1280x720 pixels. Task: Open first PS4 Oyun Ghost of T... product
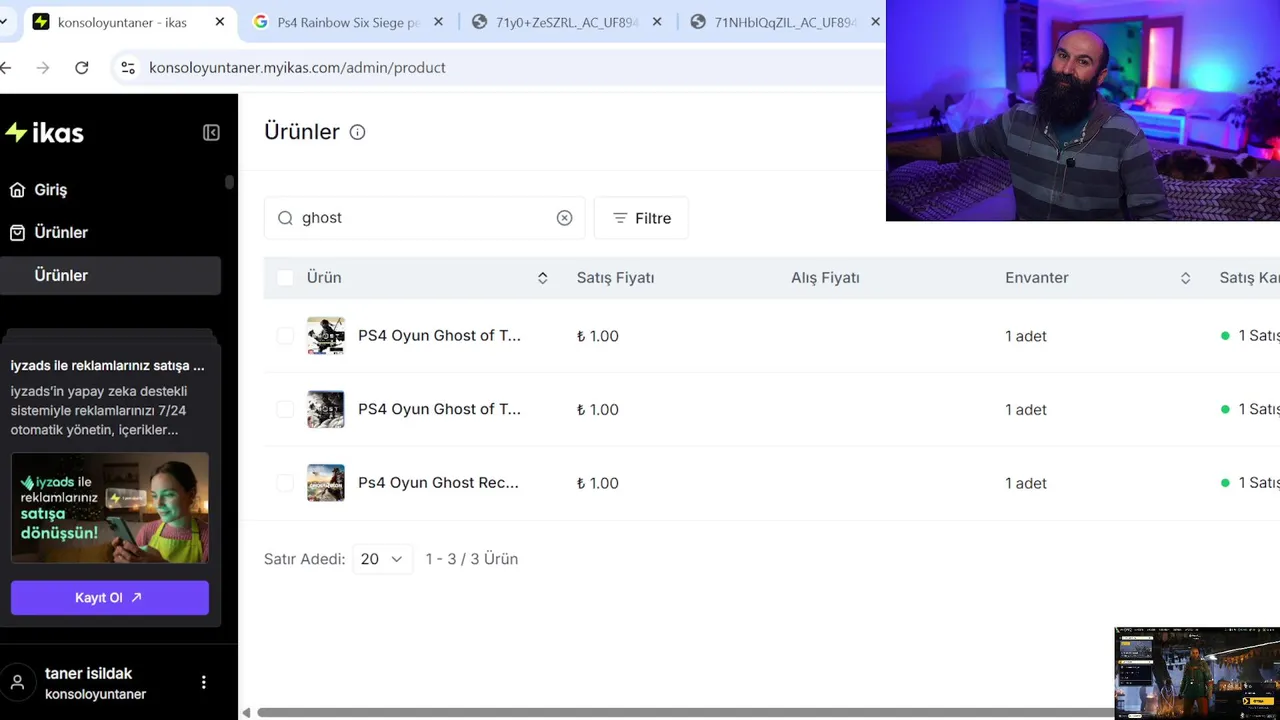(439, 335)
